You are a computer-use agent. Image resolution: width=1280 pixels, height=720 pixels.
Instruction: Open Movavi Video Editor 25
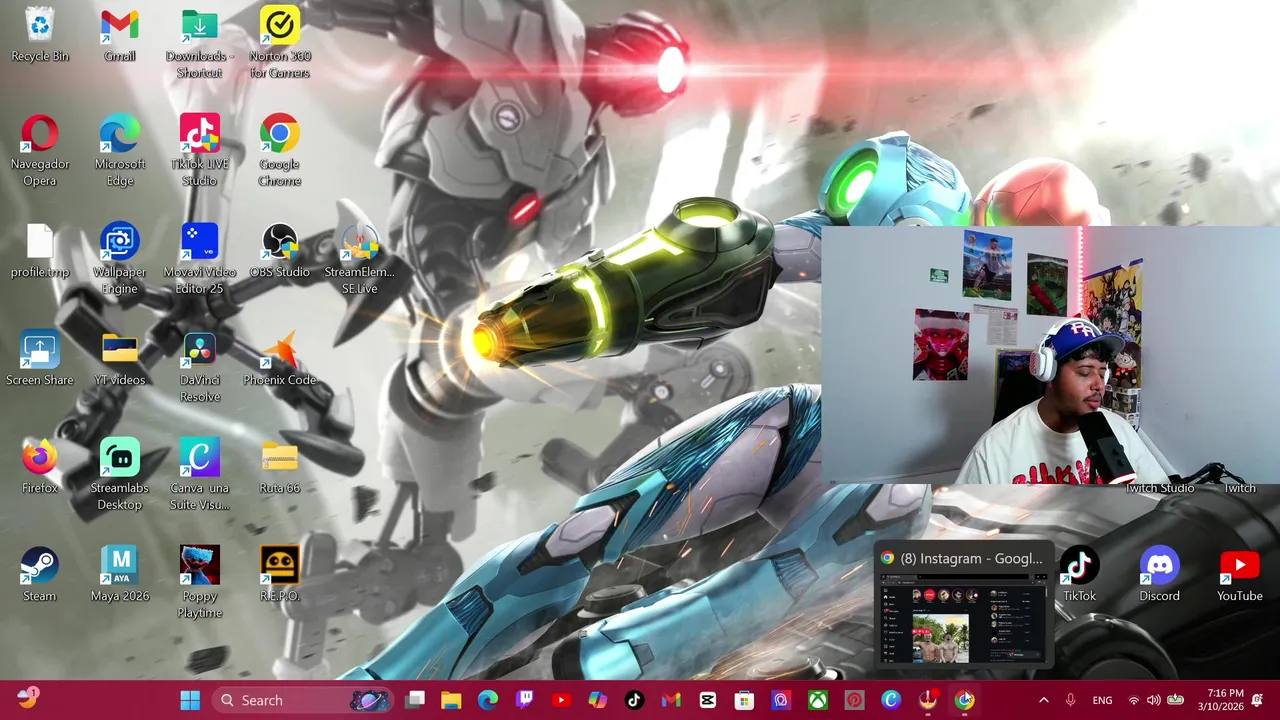(x=200, y=259)
